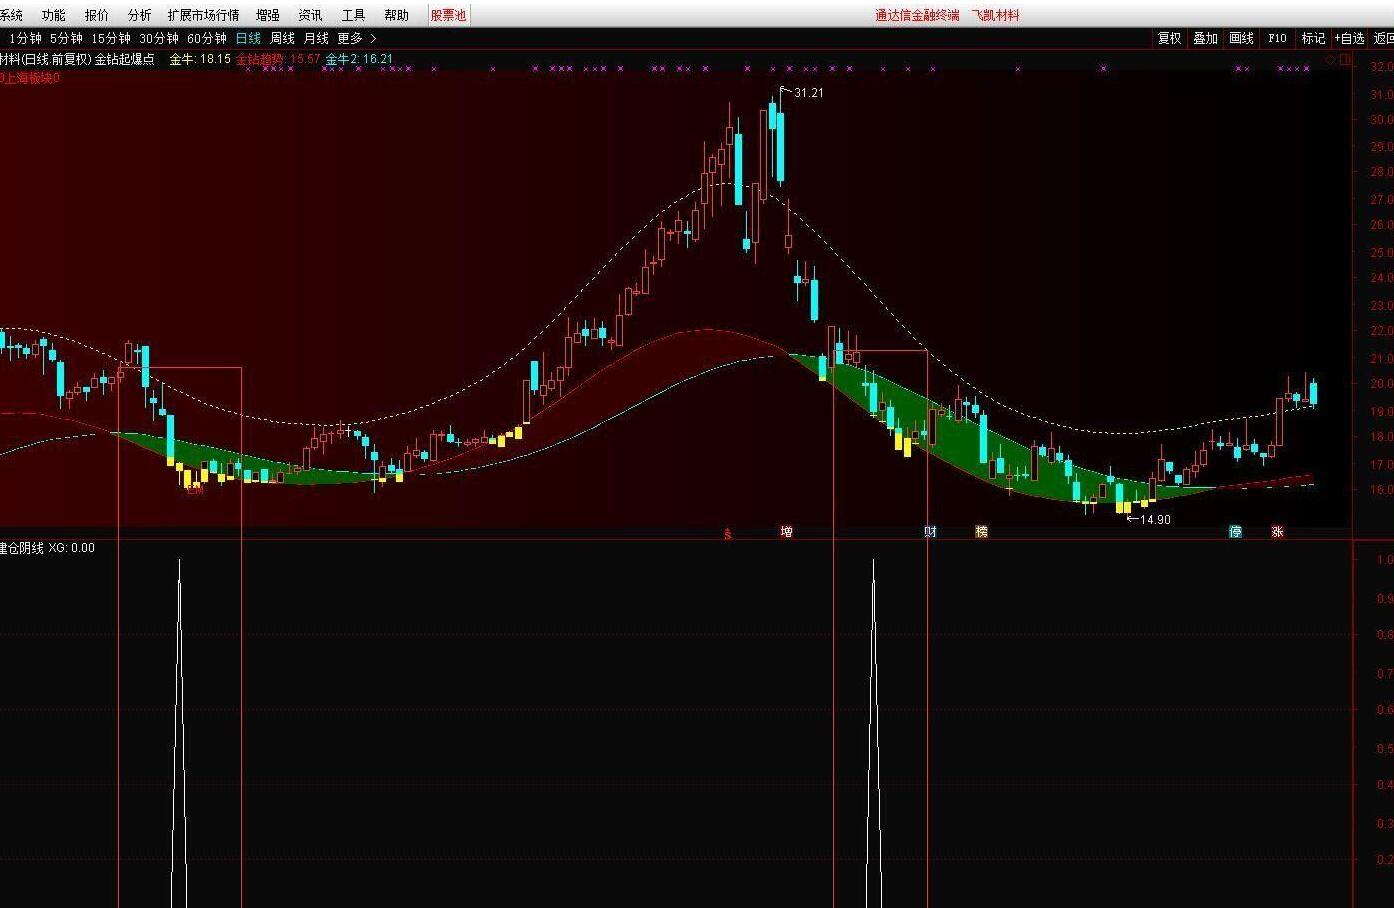This screenshot has width=1394, height=908.
Task: Expand 更多 period options
Action: (x=356, y=38)
